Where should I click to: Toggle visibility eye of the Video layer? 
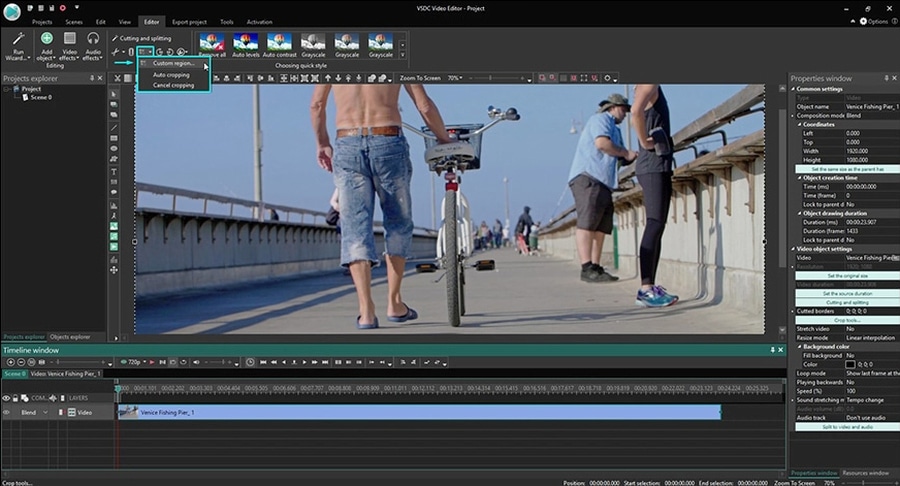tap(7, 412)
